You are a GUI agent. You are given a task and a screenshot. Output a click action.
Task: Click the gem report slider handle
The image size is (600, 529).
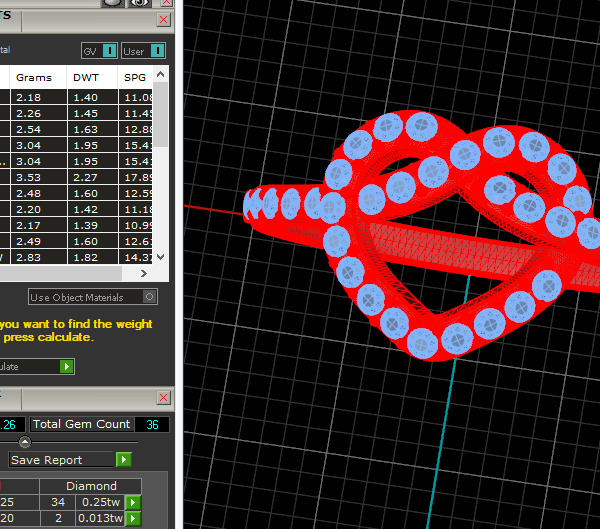pyautogui.click(x=25, y=442)
